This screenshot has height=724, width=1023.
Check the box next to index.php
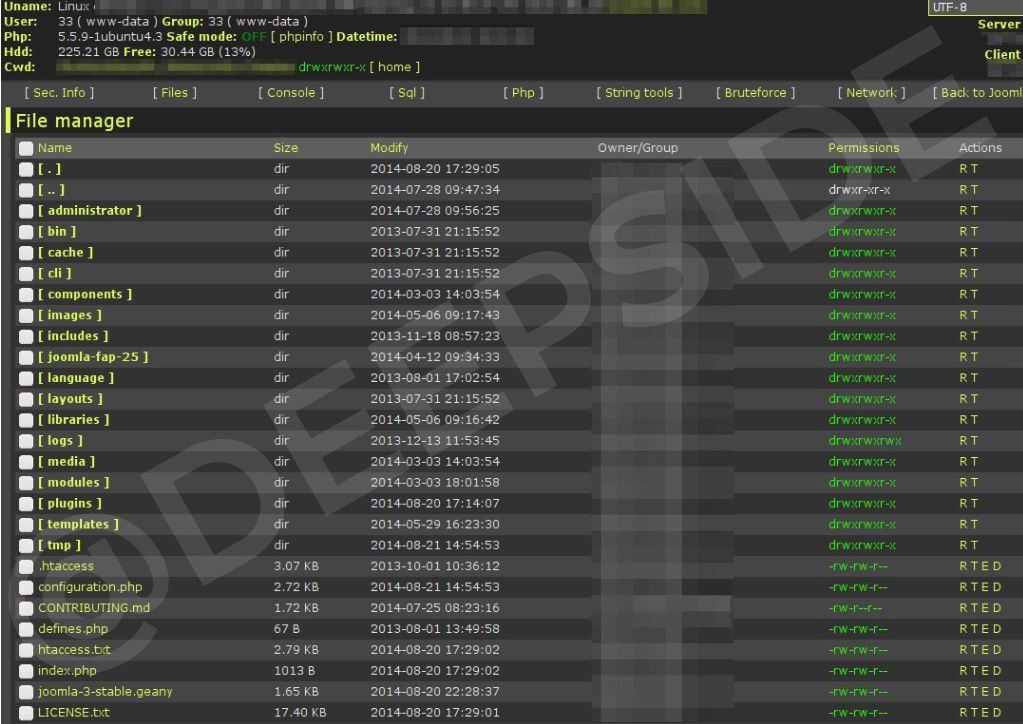26,671
